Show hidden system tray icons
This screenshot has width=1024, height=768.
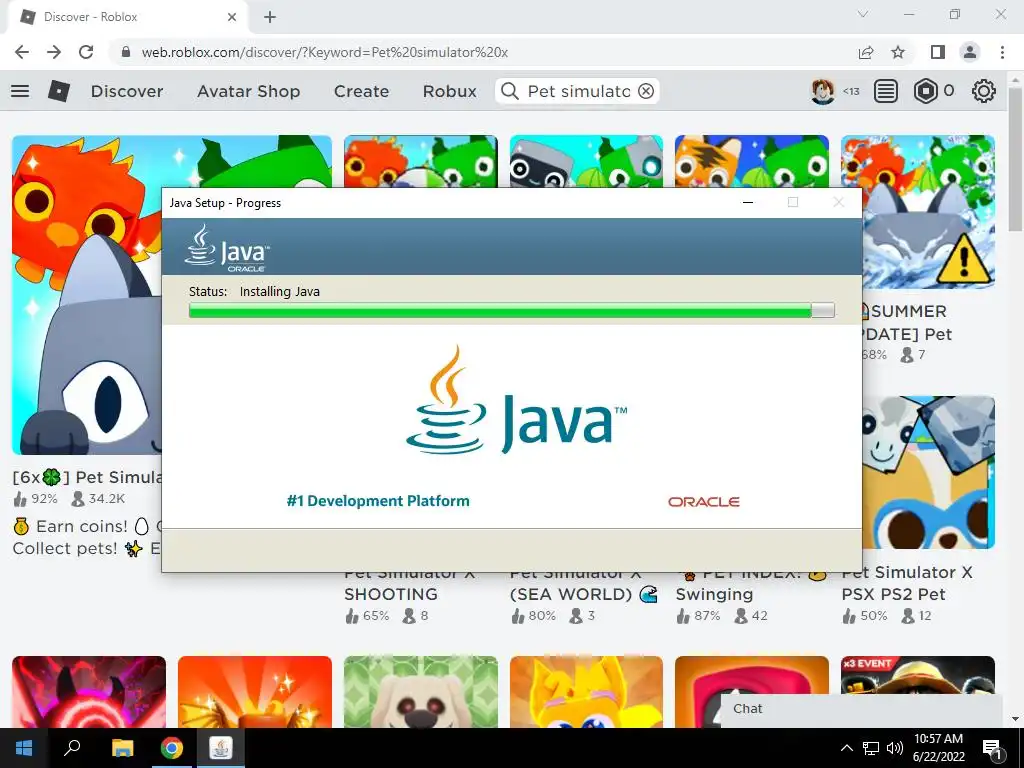coord(846,748)
